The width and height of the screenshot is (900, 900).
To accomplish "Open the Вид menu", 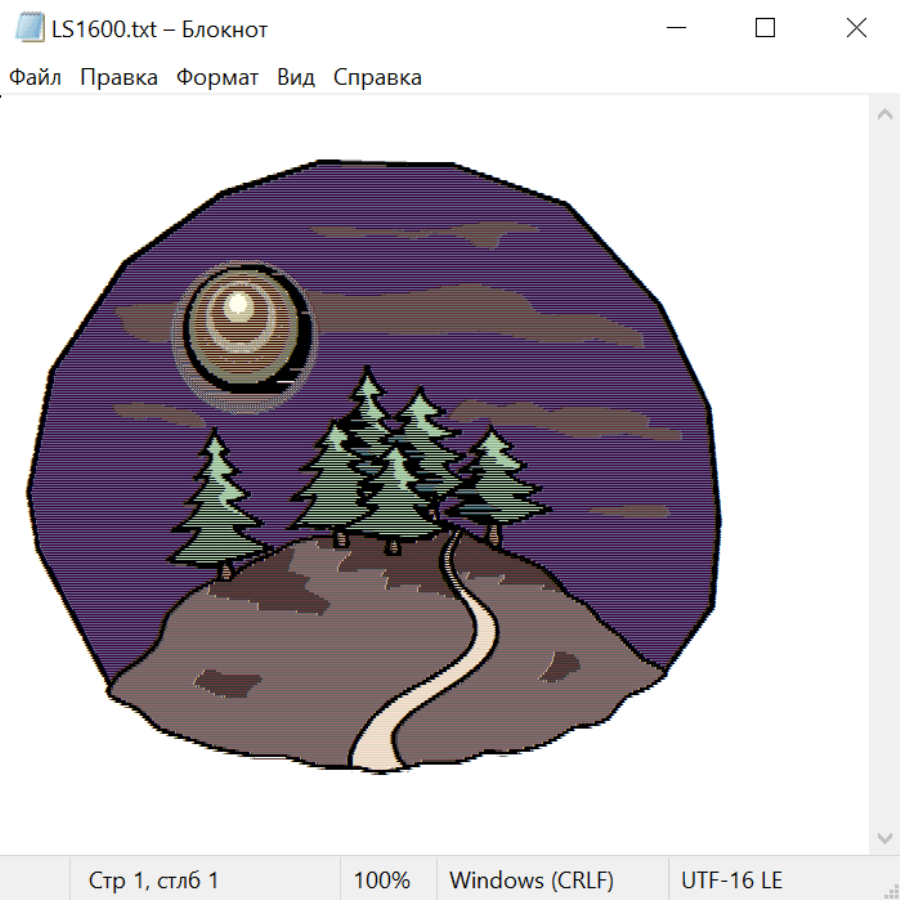I will (x=296, y=78).
